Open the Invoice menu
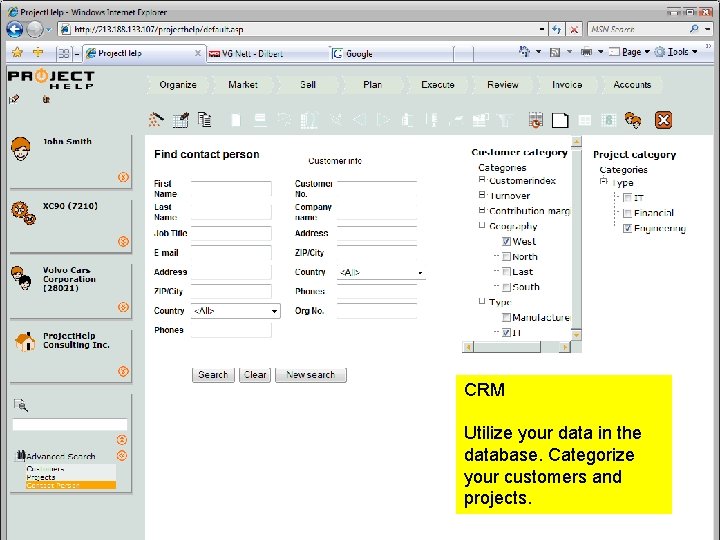The width and height of the screenshot is (720, 540). click(567, 84)
